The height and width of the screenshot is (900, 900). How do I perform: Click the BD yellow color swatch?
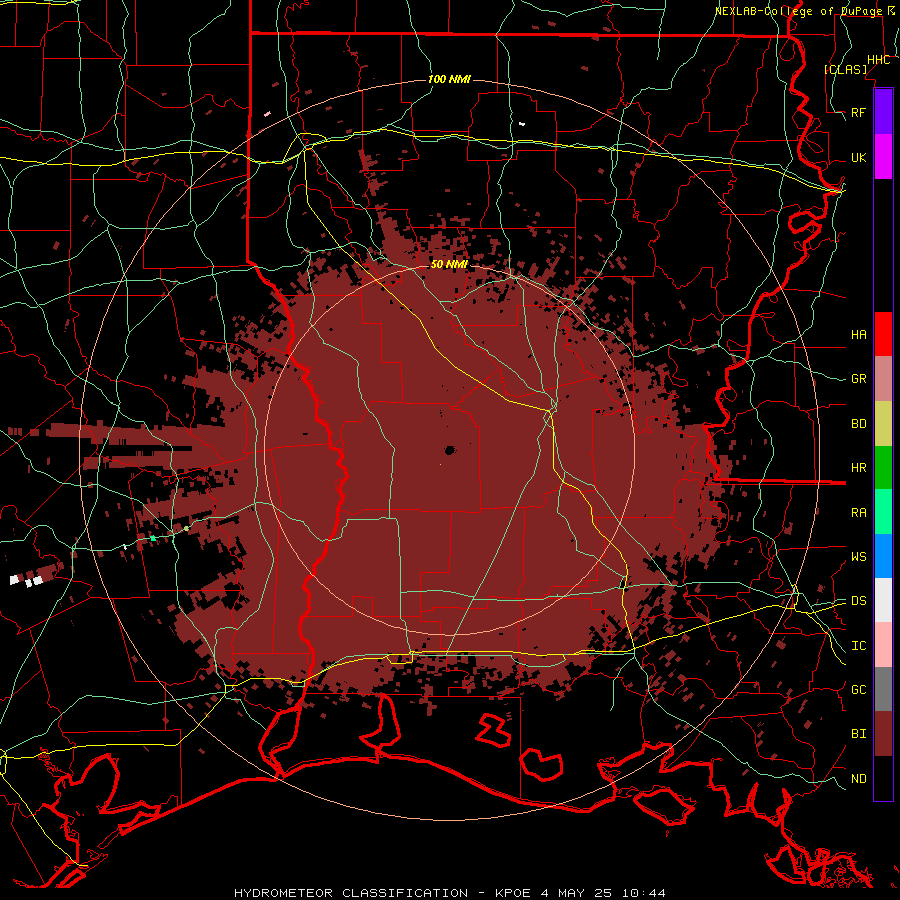click(883, 423)
